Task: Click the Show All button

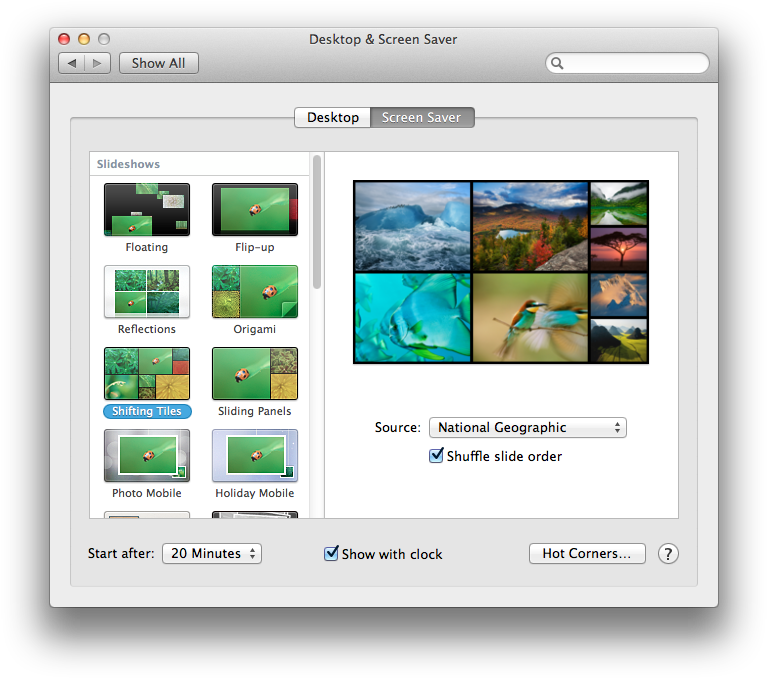Action: (x=158, y=63)
